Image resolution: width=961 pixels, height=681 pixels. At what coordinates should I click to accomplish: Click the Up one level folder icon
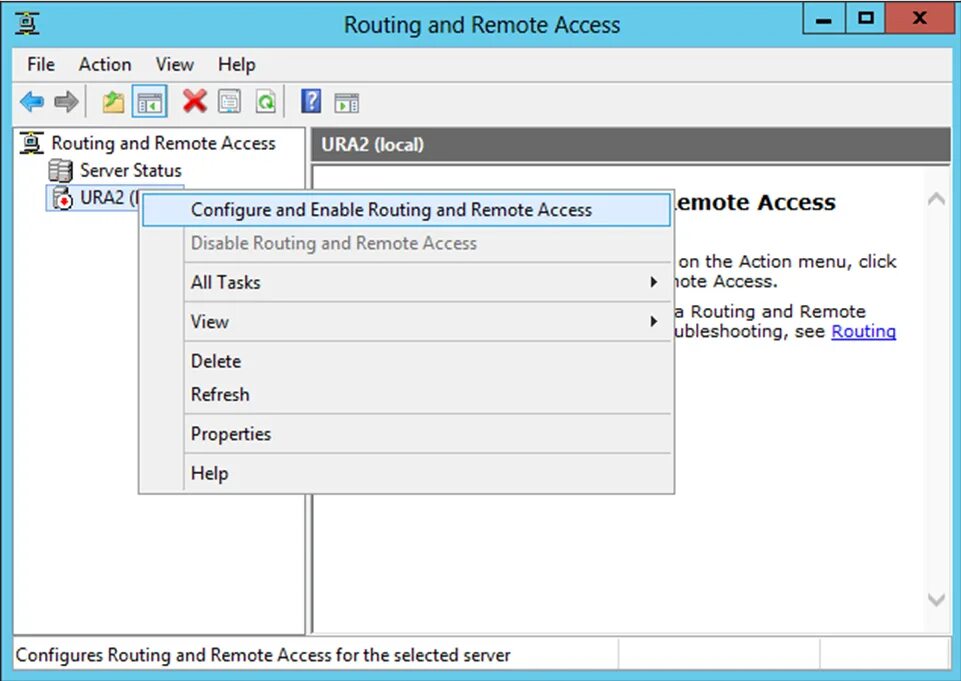113,101
